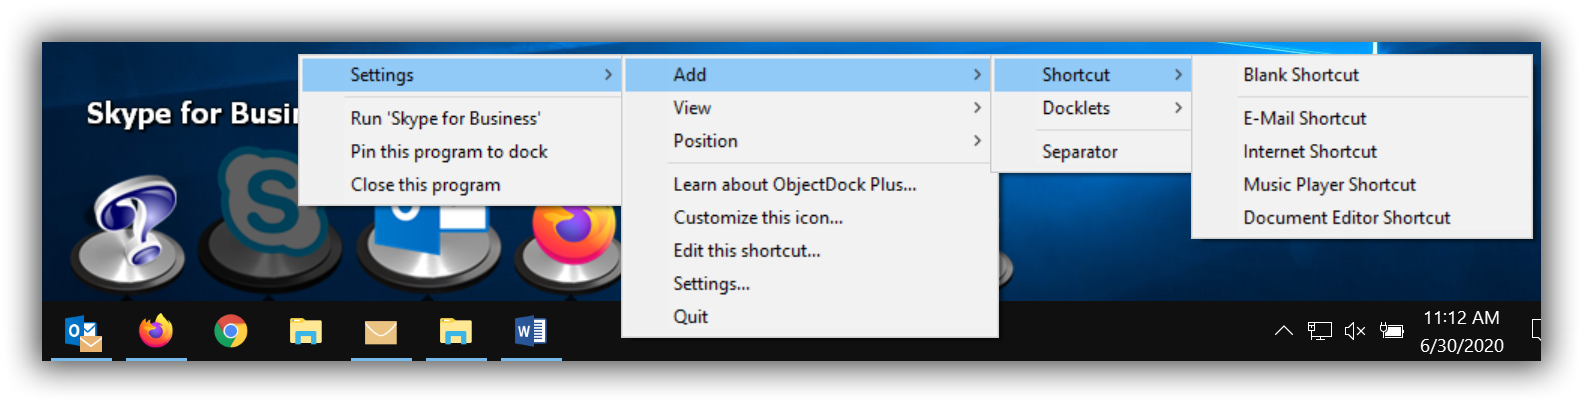
Task: Open Google Chrome from the taskbar
Action: pyautogui.click(x=231, y=331)
